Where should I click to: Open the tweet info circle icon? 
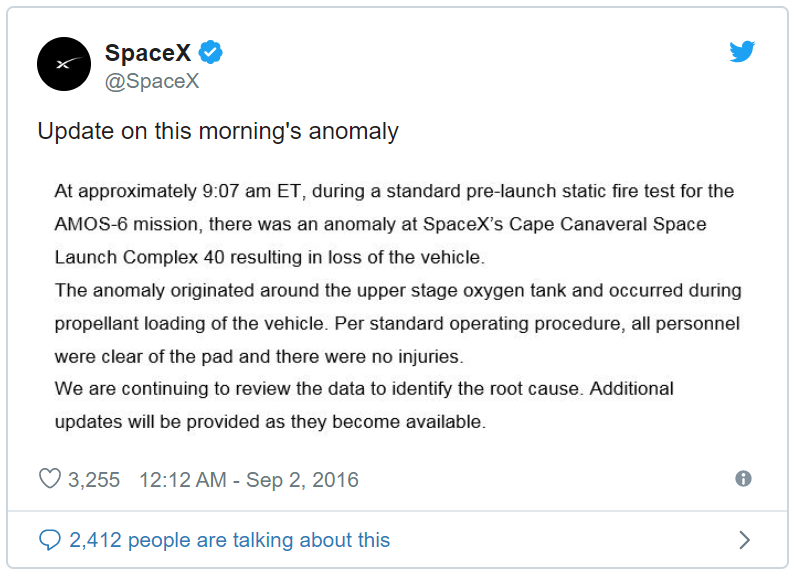point(743,479)
